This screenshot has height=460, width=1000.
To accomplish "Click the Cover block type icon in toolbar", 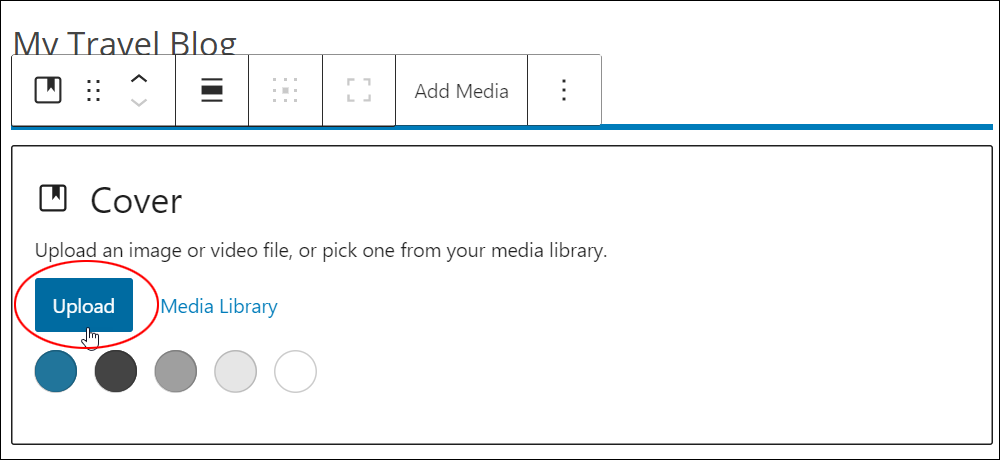I will point(48,90).
